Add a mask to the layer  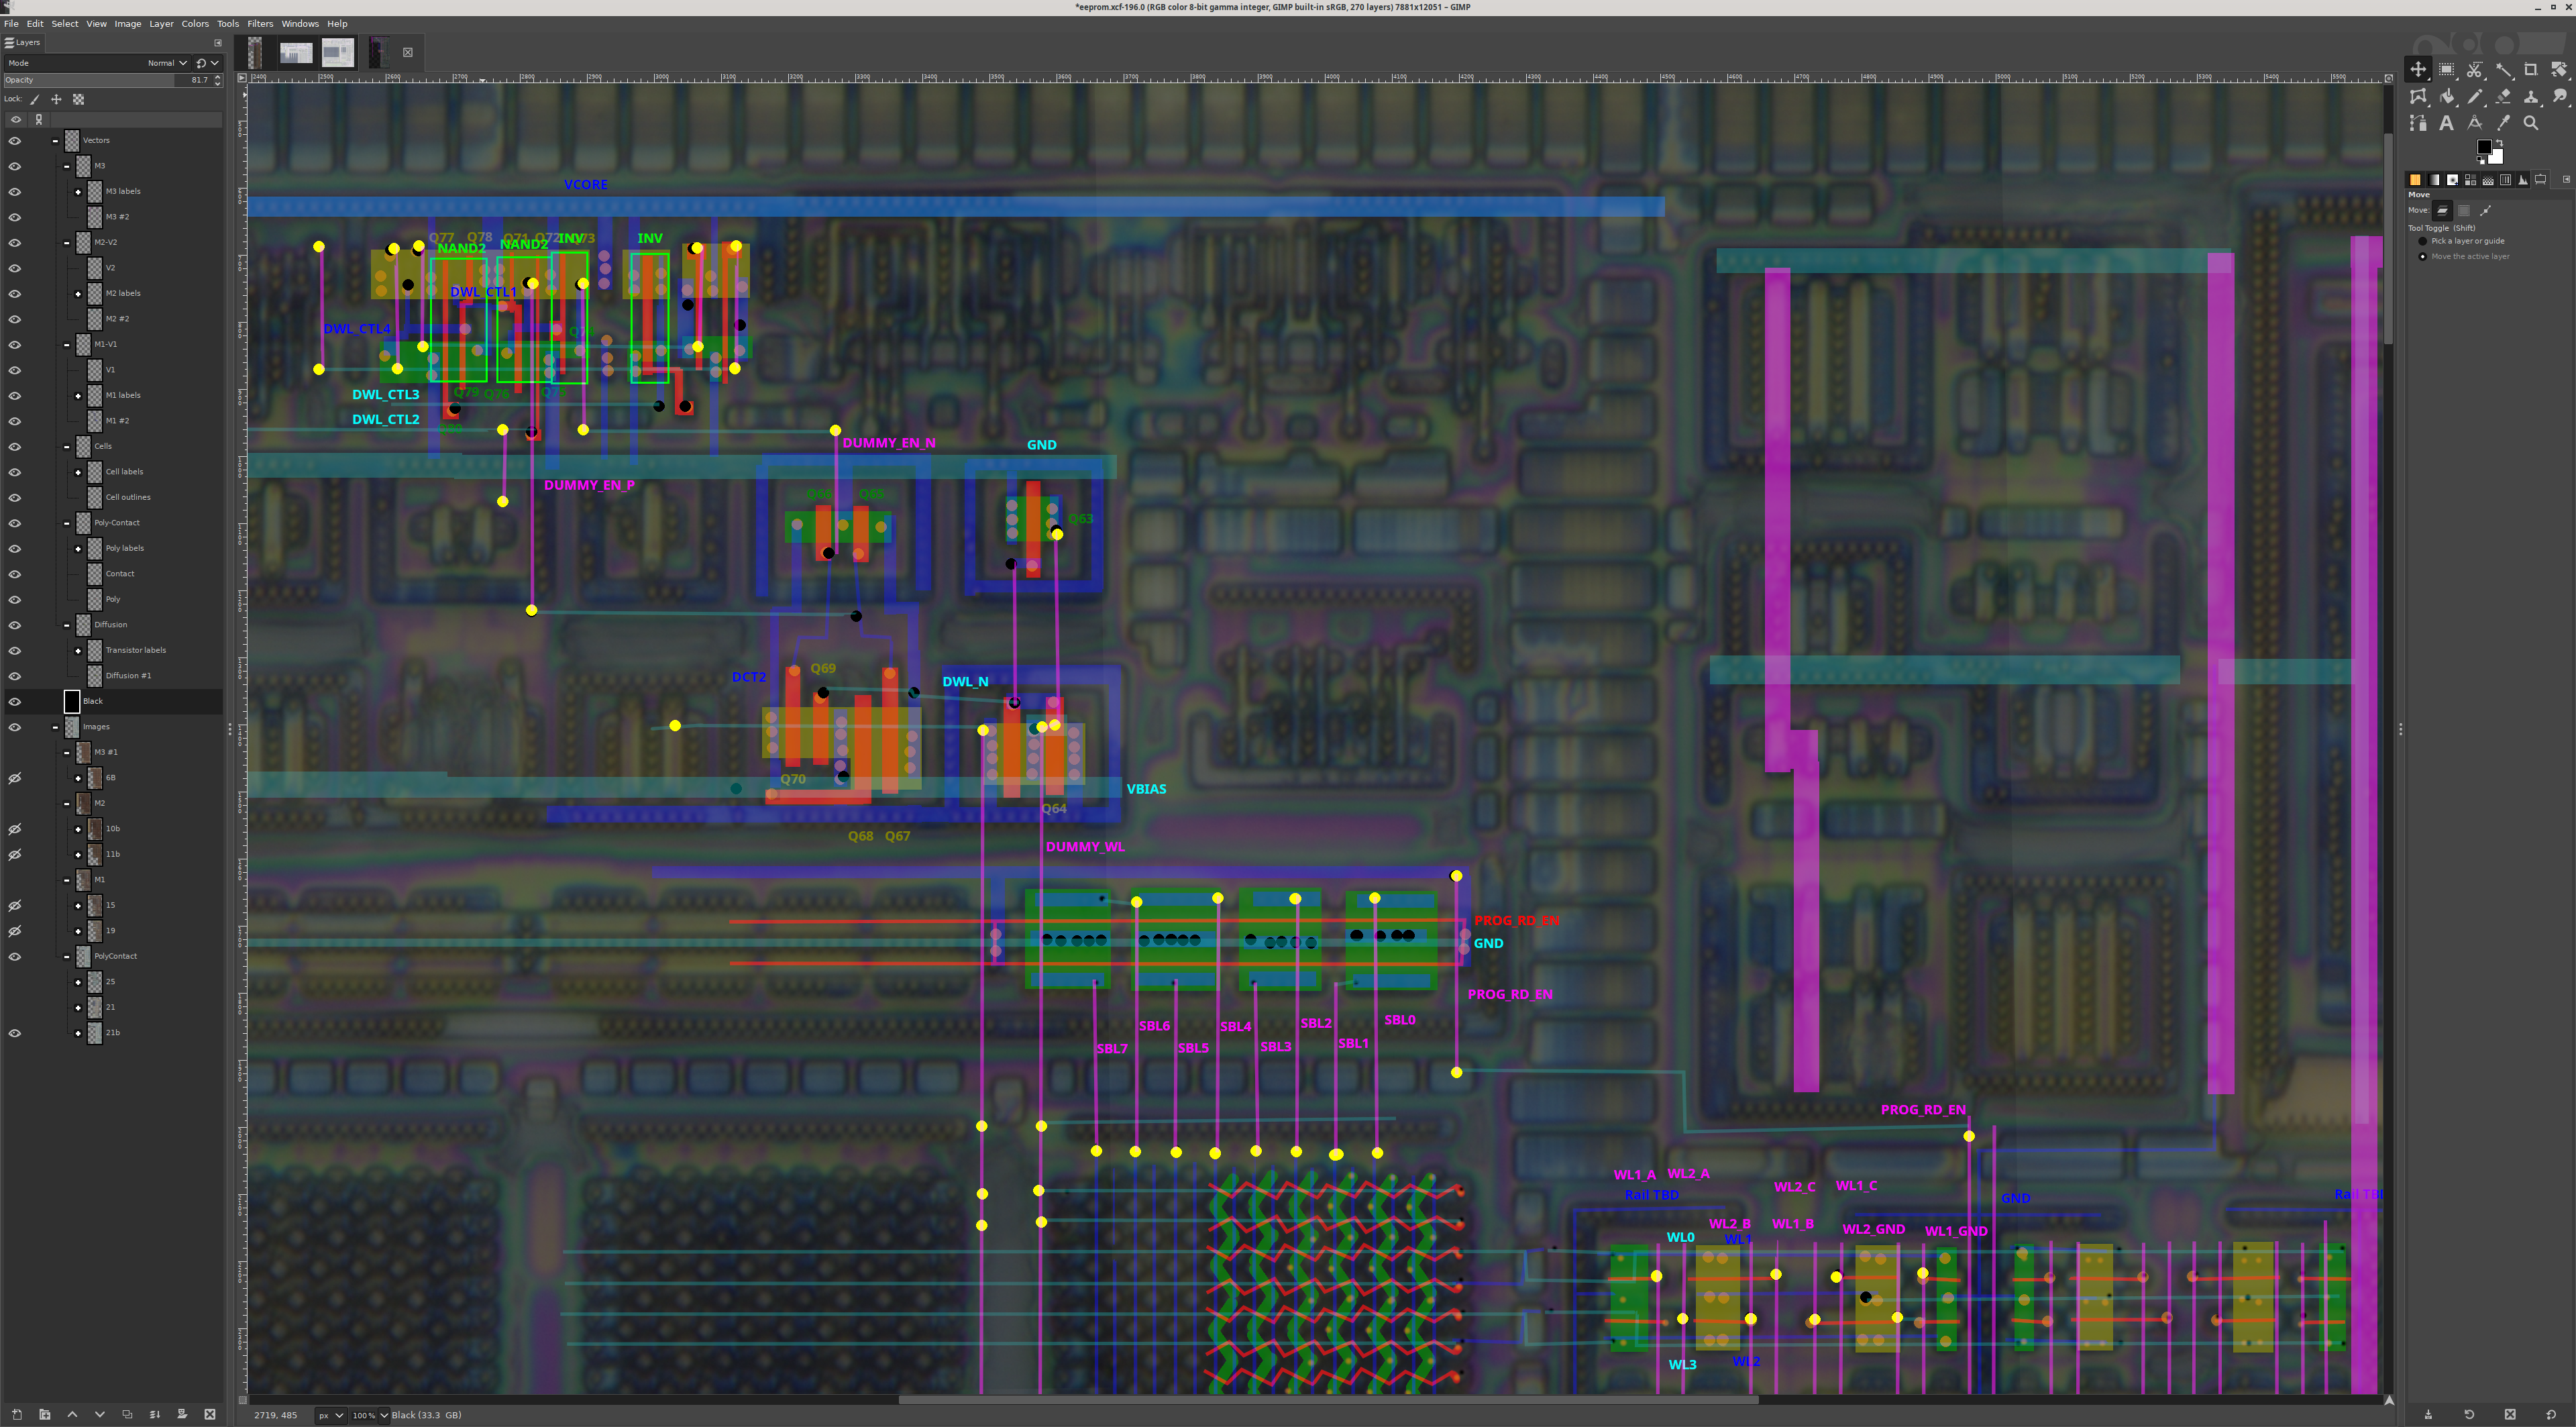[182, 1414]
